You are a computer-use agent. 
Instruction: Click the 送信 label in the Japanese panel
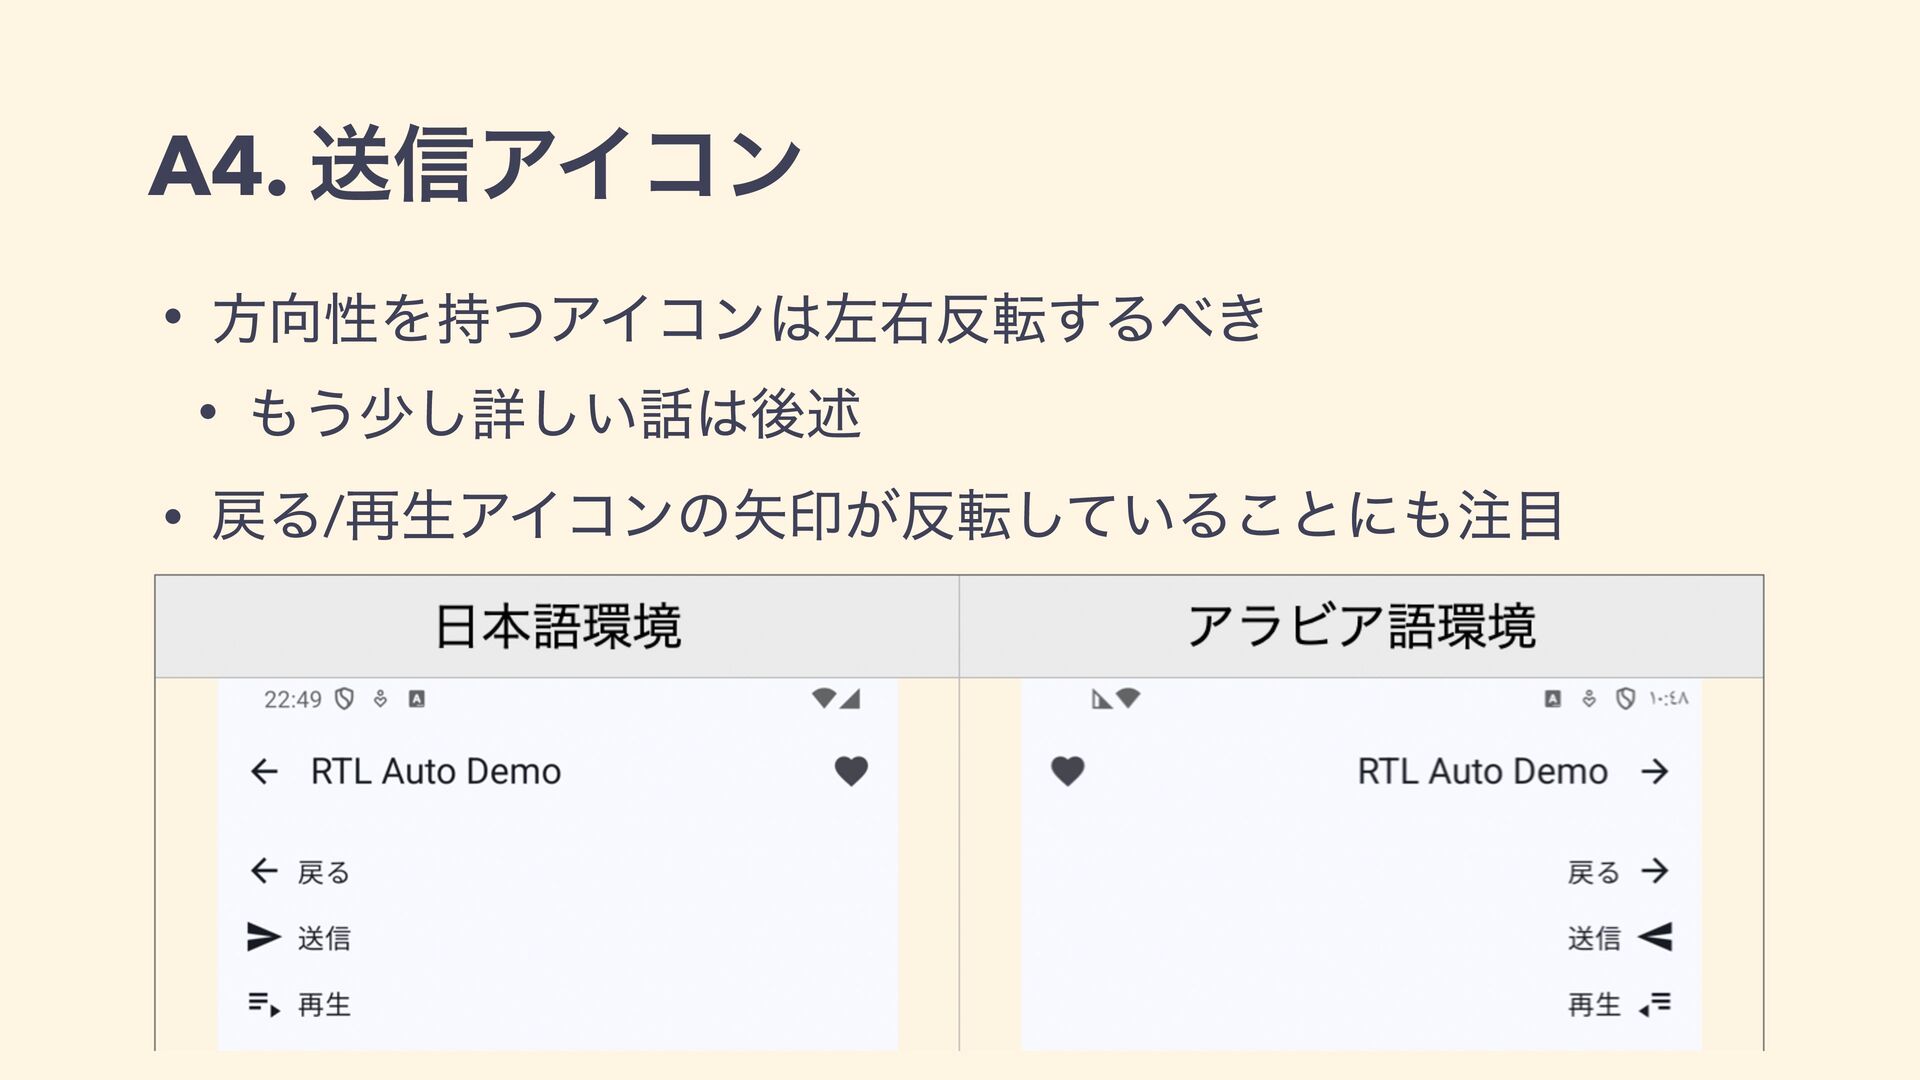click(324, 938)
